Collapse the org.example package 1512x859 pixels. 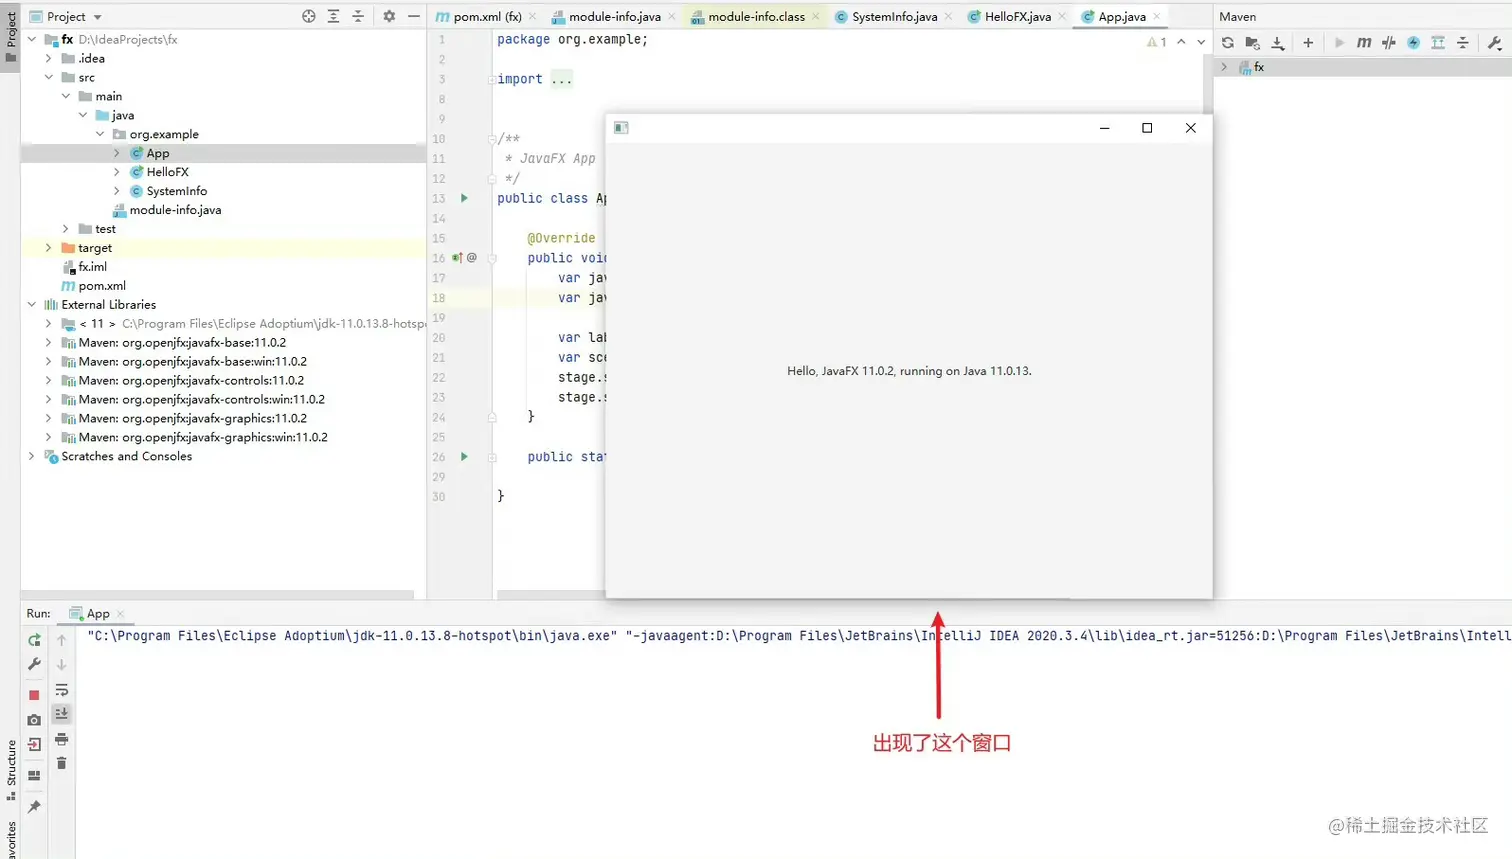point(100,134)
